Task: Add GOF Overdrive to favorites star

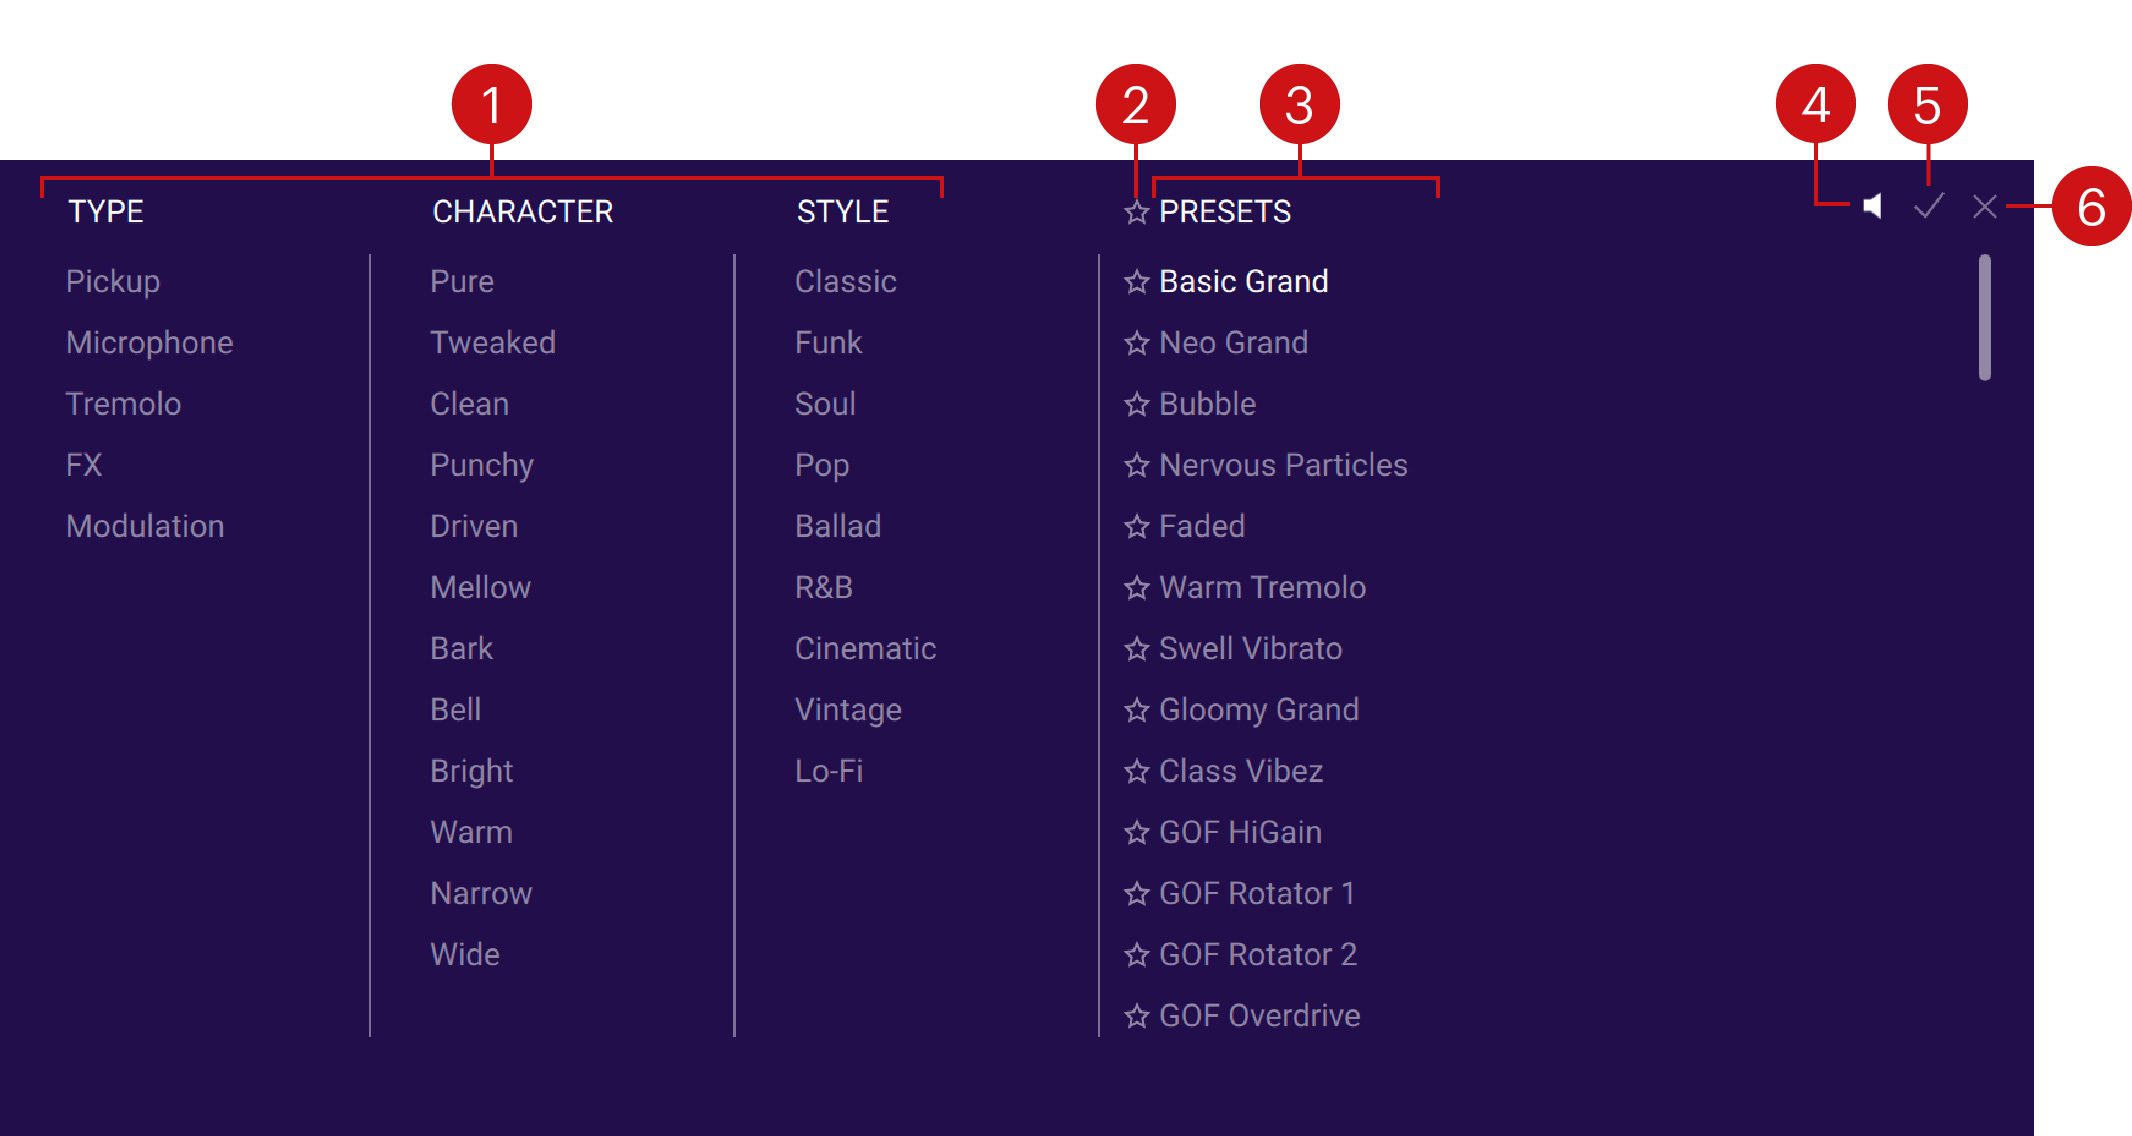Action: pyautogui.click(x=1136, y=1017)
